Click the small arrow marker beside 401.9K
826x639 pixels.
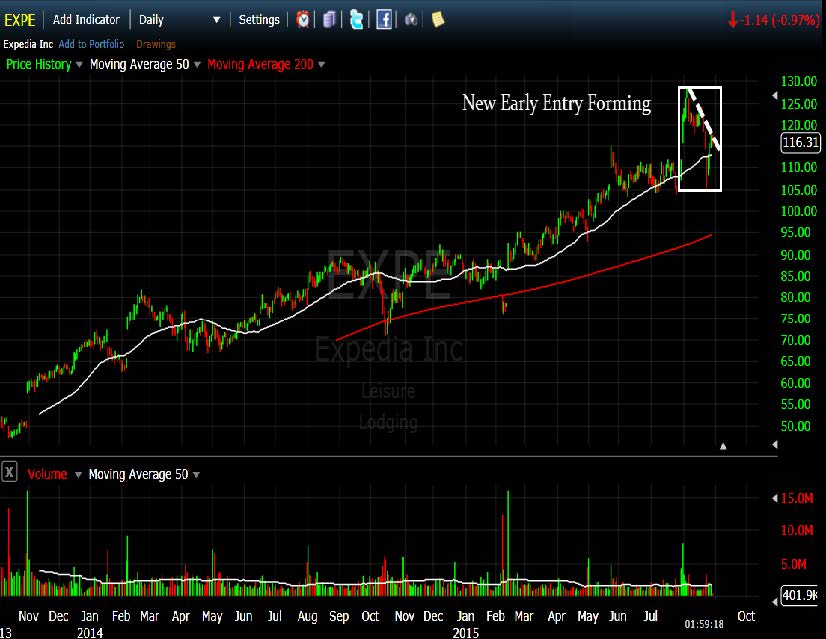click(775, 601)
